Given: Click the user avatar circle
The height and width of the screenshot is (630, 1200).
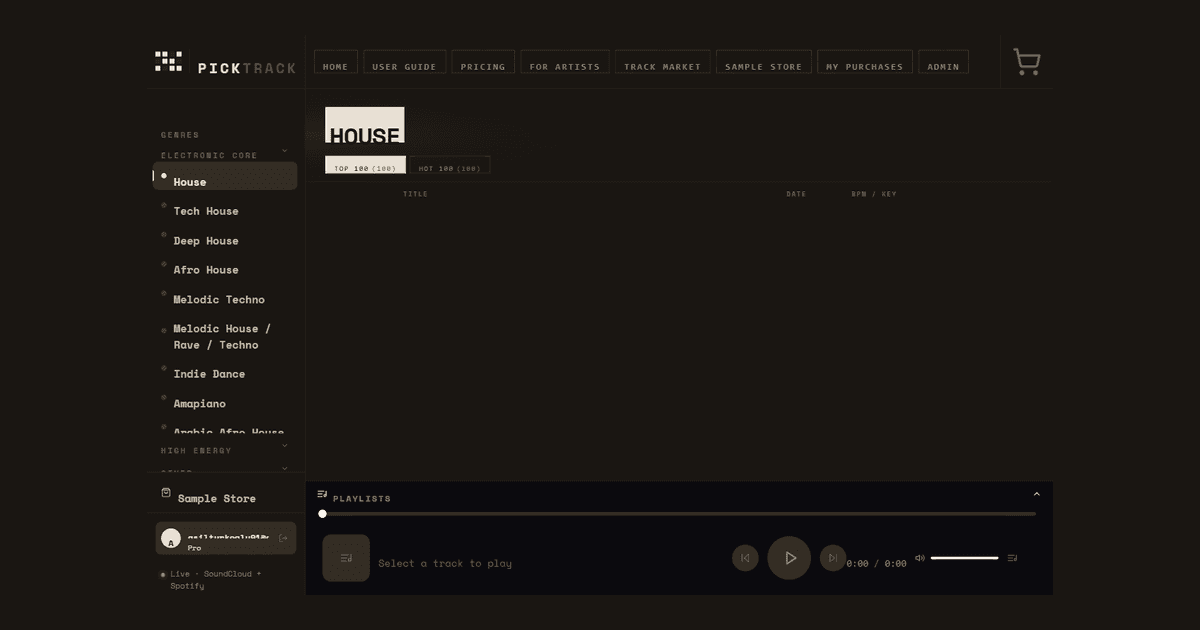Looking at the screenshot, I should click(x=171, y=538).
